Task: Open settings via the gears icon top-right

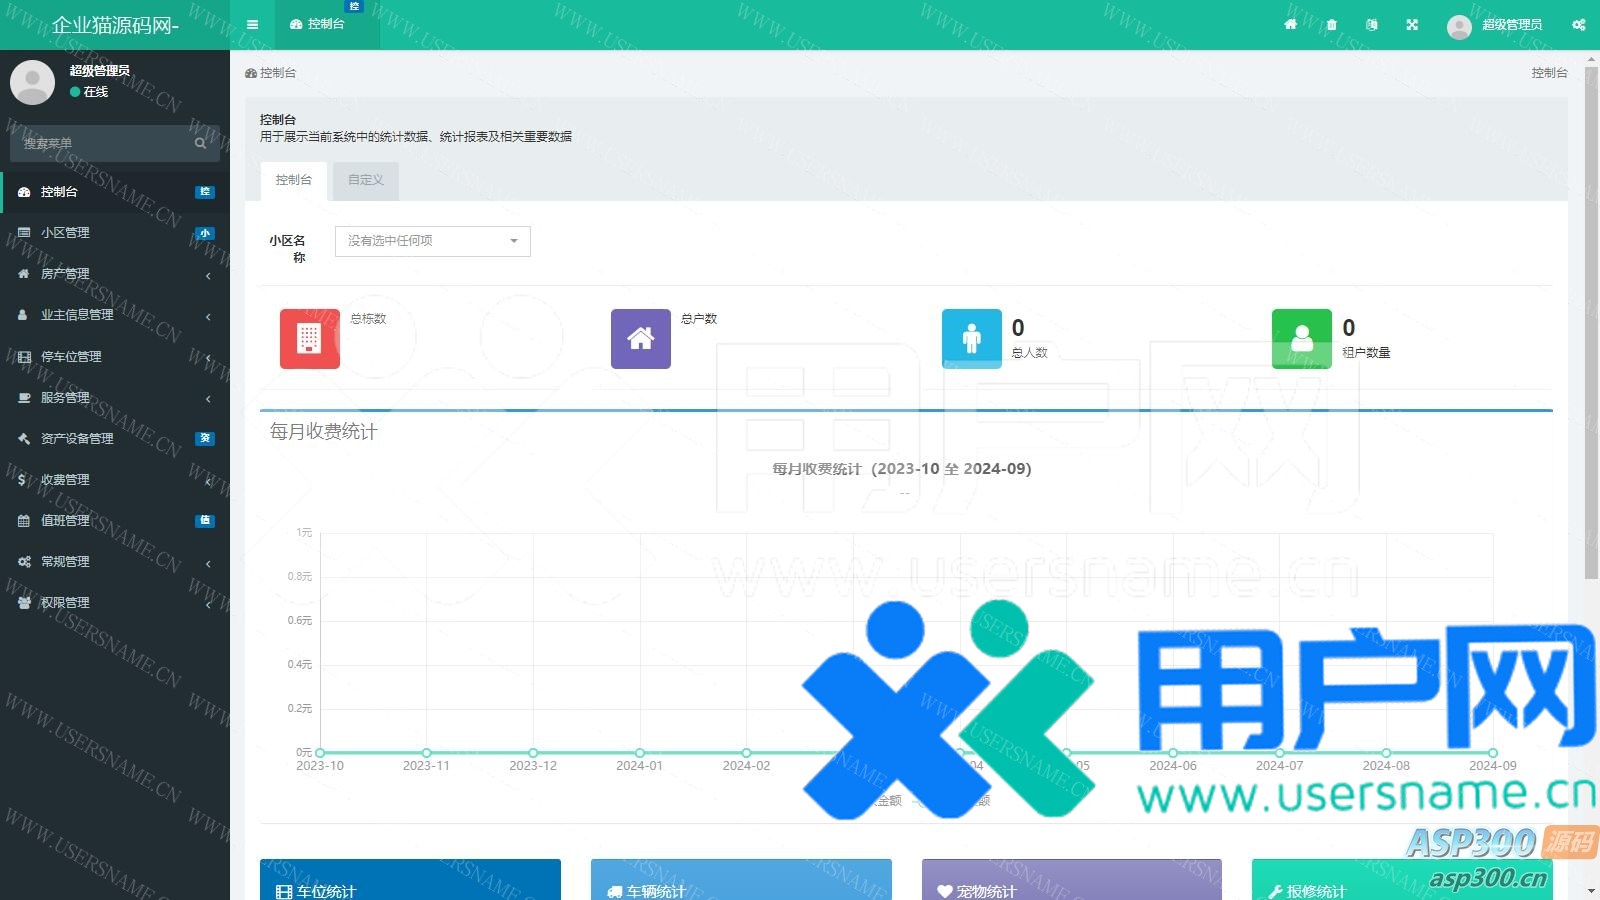Action: pos(1578,25)
